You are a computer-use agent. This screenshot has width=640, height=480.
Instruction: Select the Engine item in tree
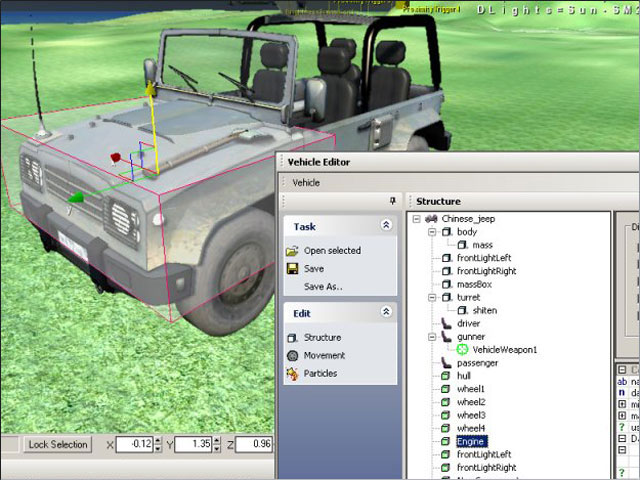(x=471, y=441)
